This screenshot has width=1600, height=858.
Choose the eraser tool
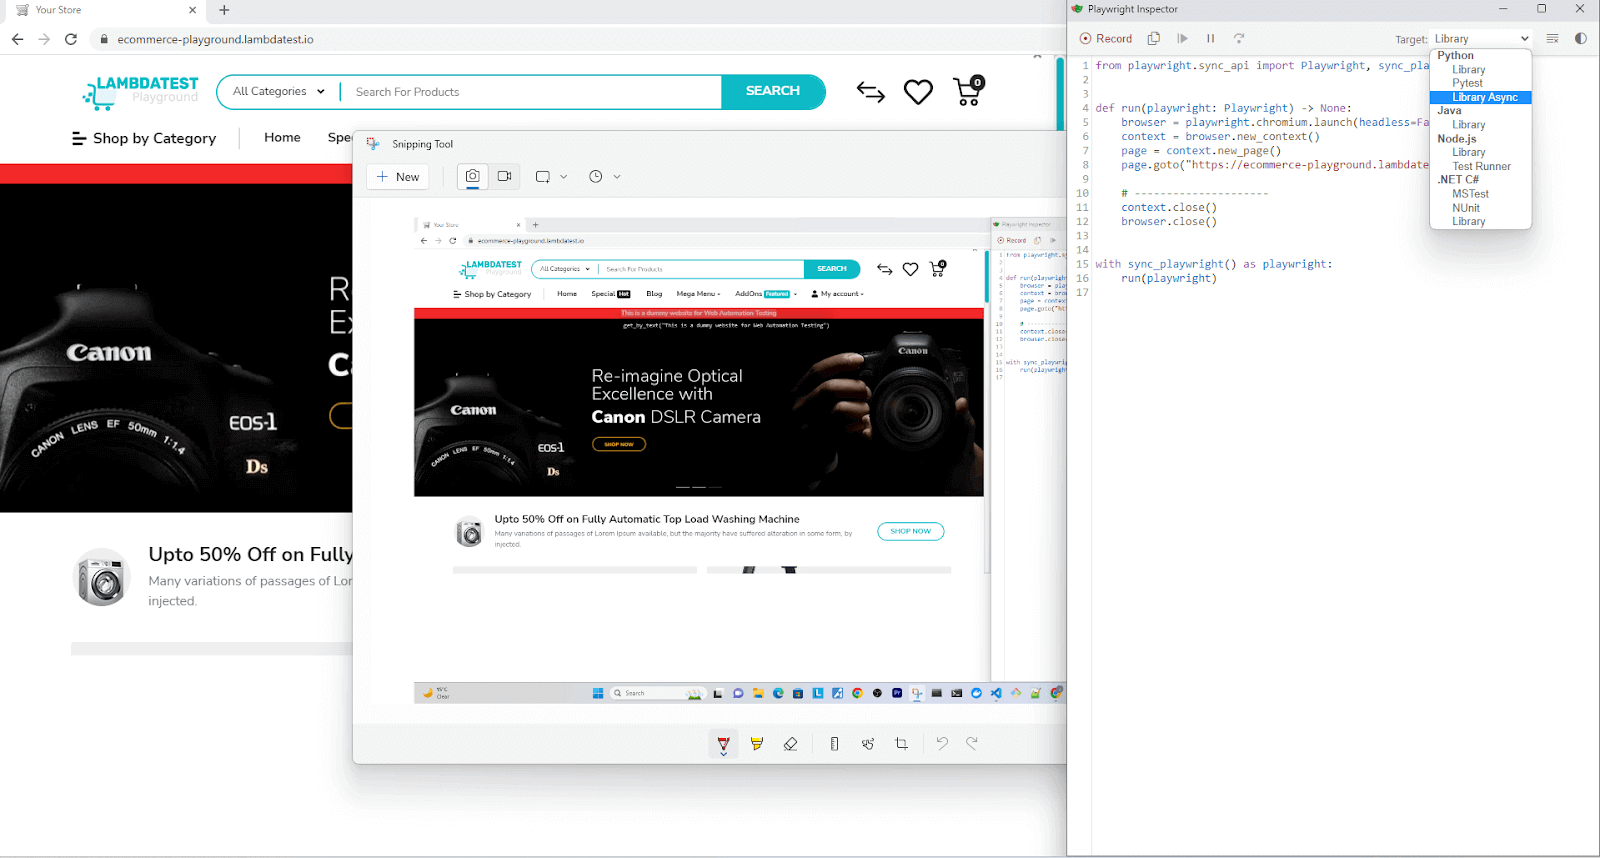coord(790,743)
